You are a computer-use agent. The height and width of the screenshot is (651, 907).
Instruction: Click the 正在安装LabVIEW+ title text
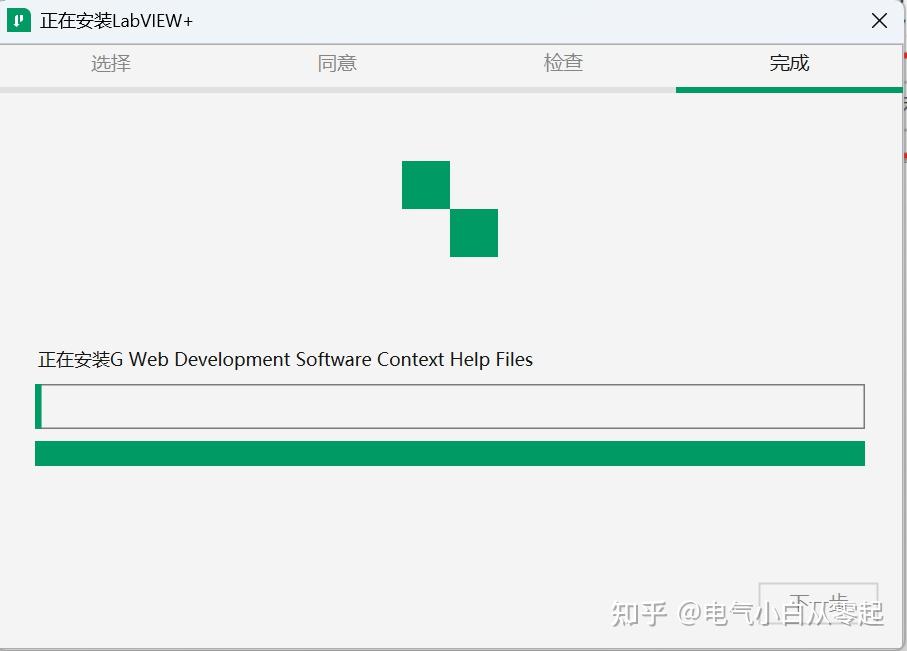pos(116,20)
